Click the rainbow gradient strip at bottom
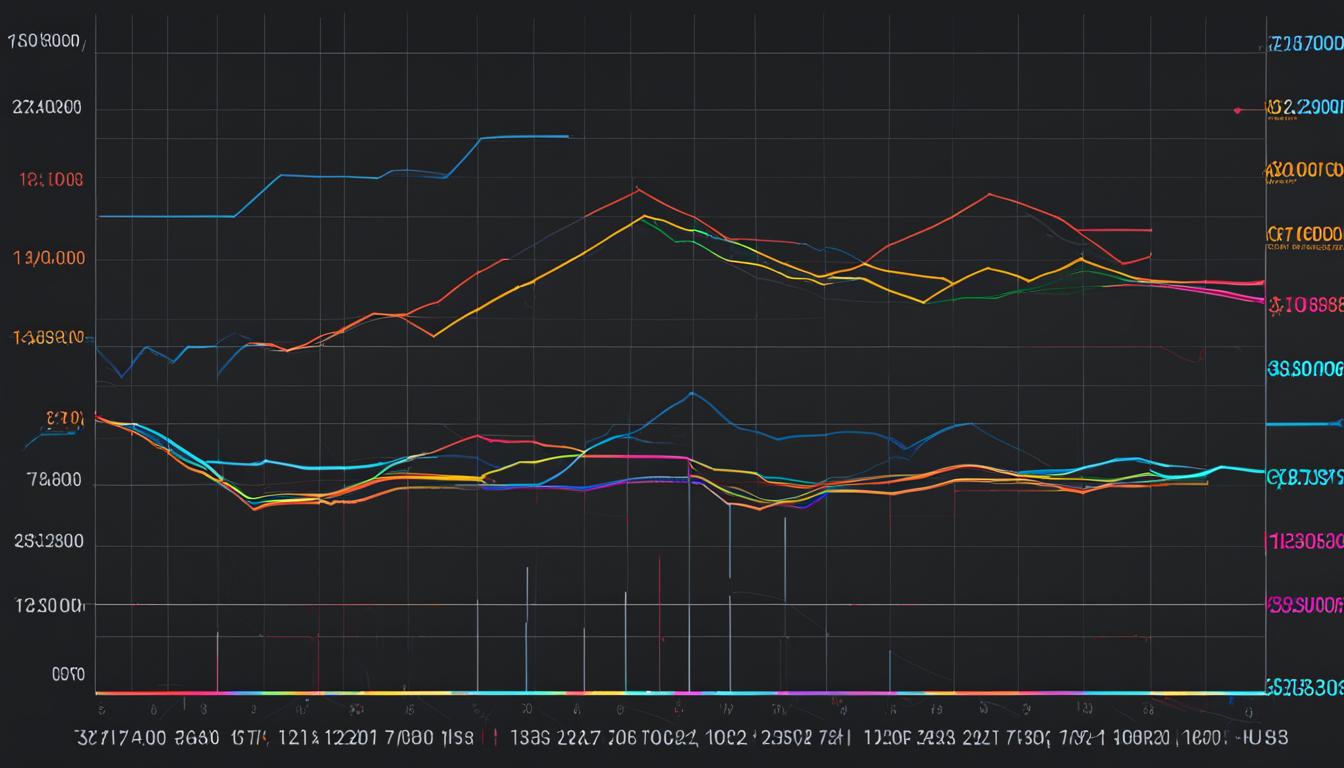Viewport: 1344px width, 768px height. pyautogui.click(x=670, y=690)
